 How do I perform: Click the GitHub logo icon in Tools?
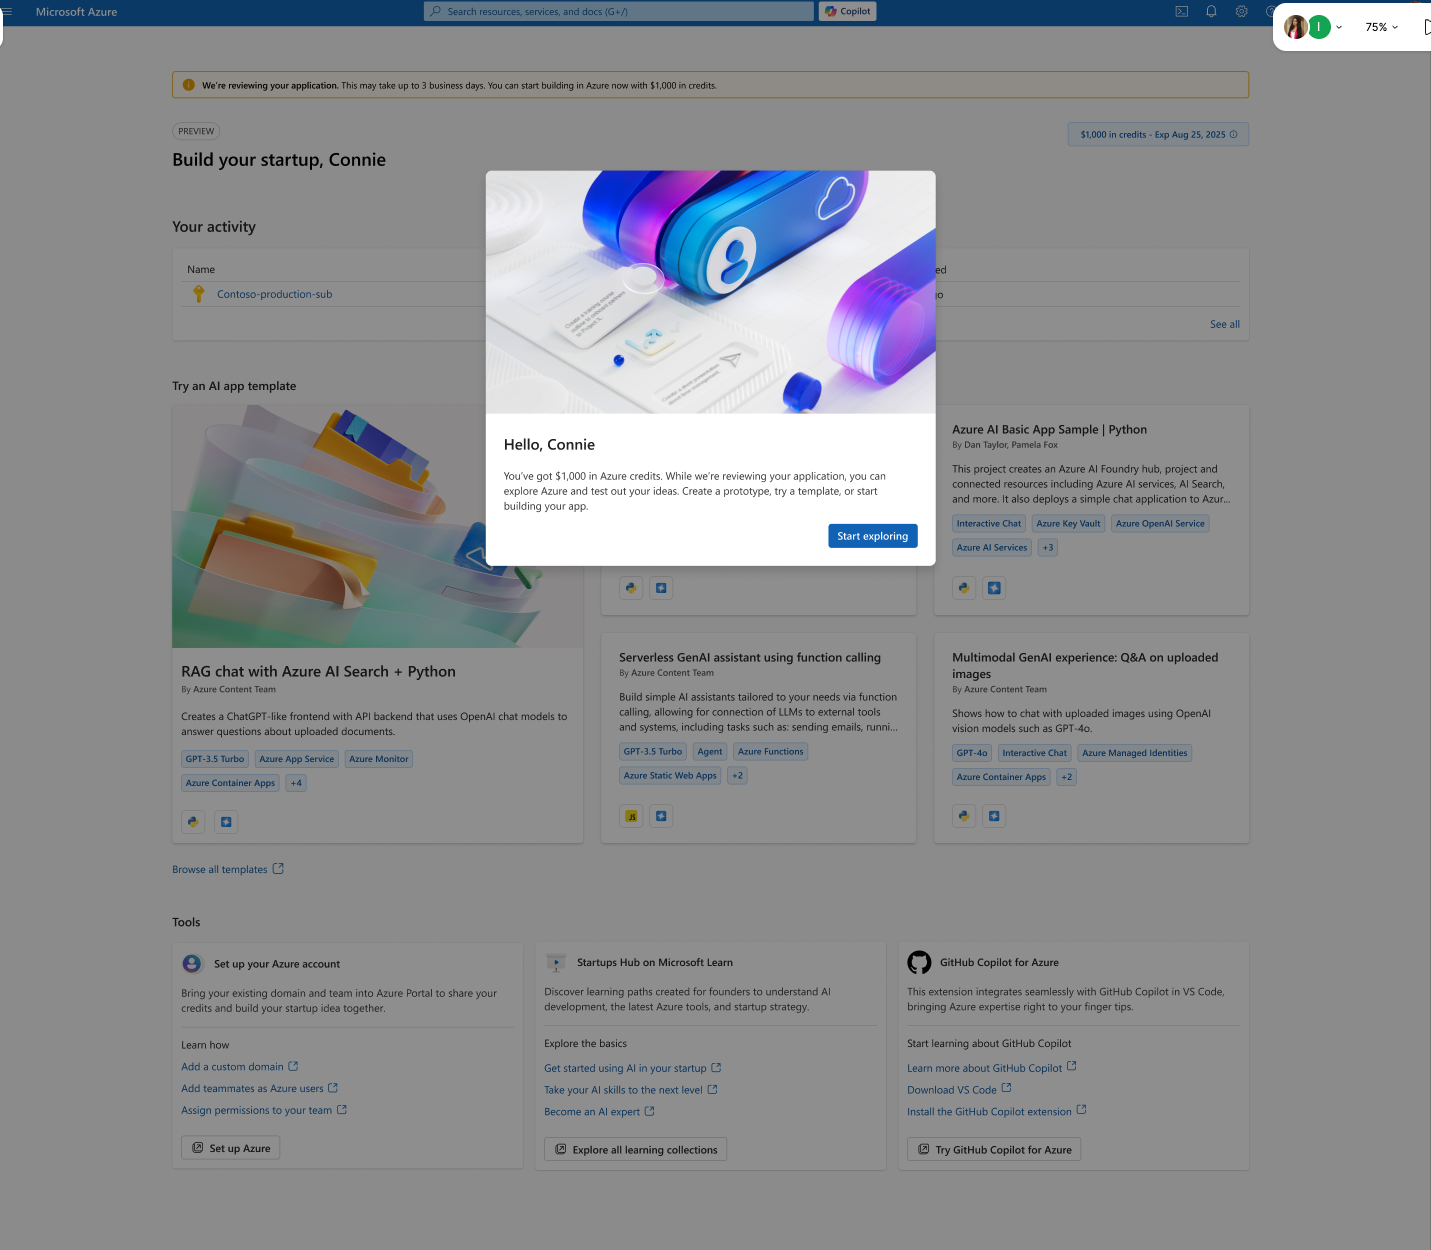pos(919,962)
